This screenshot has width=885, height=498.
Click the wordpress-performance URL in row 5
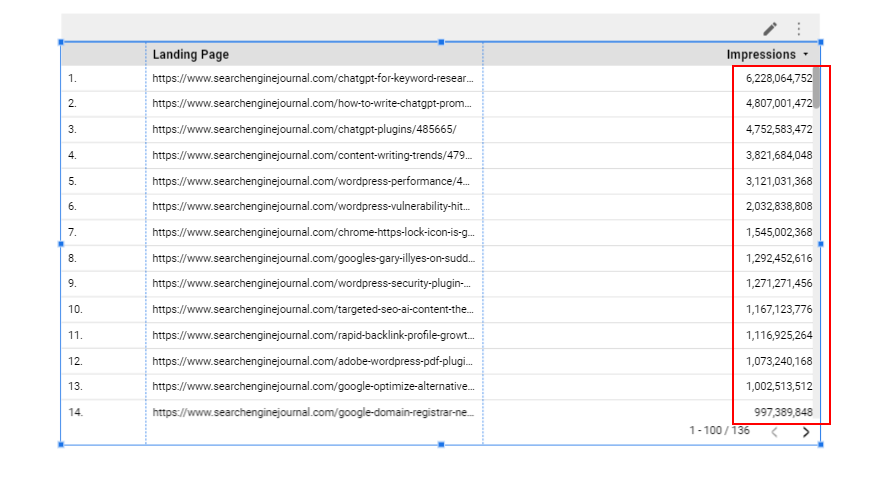[x=313, y=181]
